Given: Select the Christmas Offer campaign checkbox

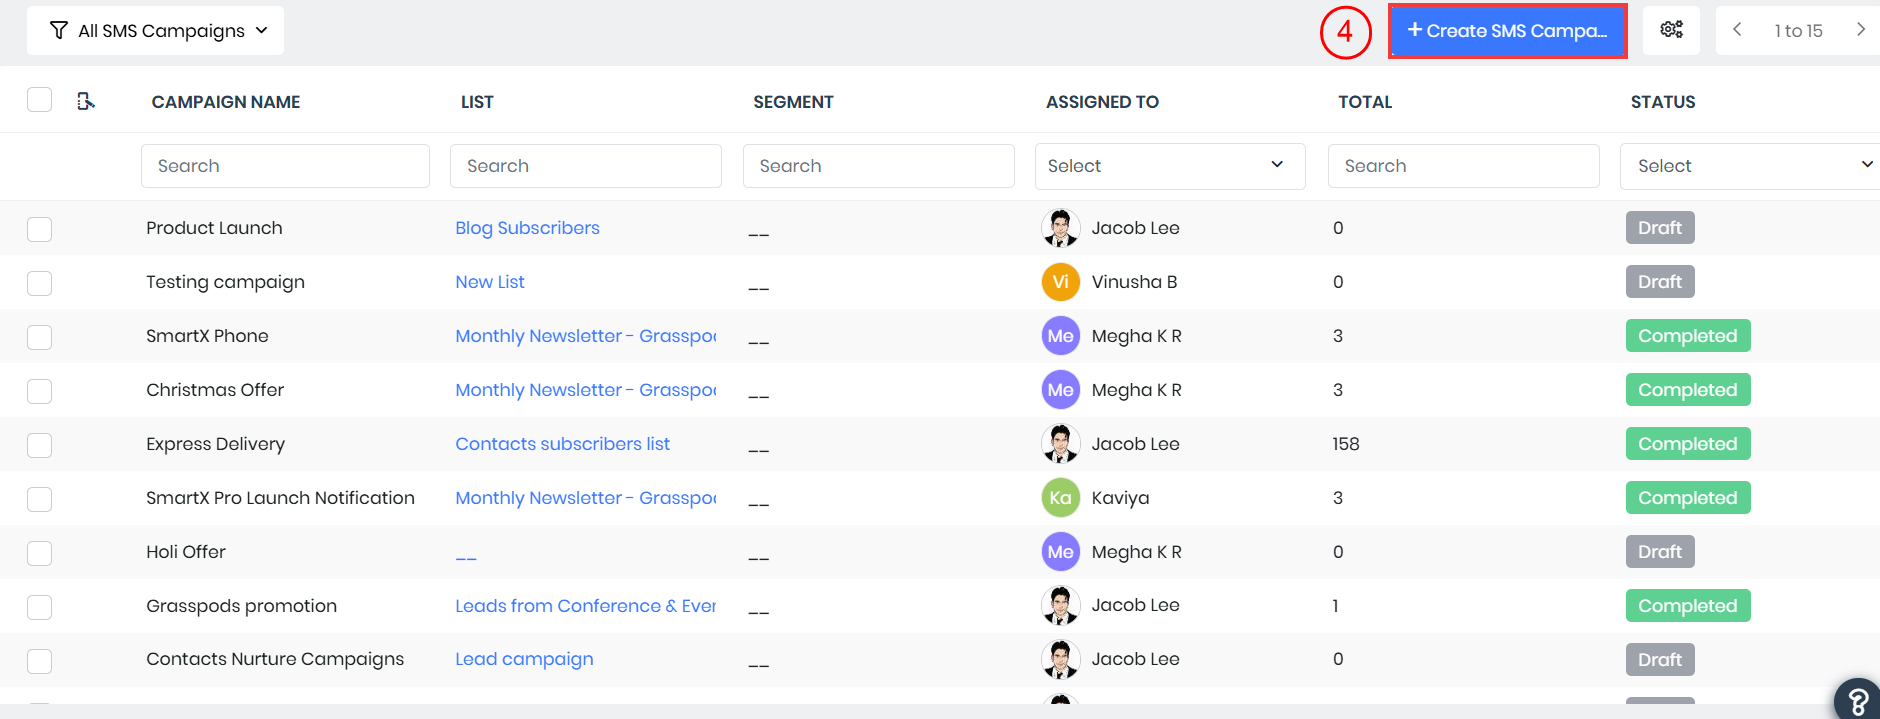Looking at the screenshot, I should click(x=40, y=391).
